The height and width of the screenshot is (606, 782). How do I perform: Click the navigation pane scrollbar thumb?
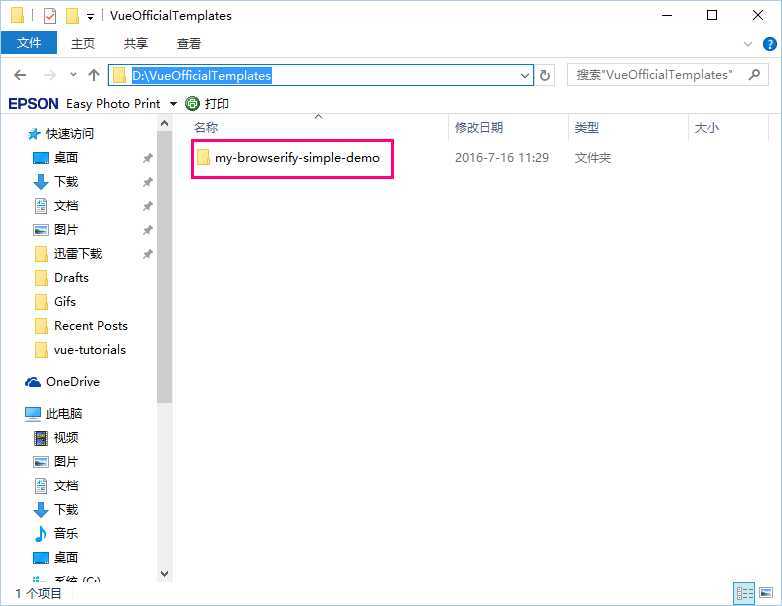click(x=164, y=267)
